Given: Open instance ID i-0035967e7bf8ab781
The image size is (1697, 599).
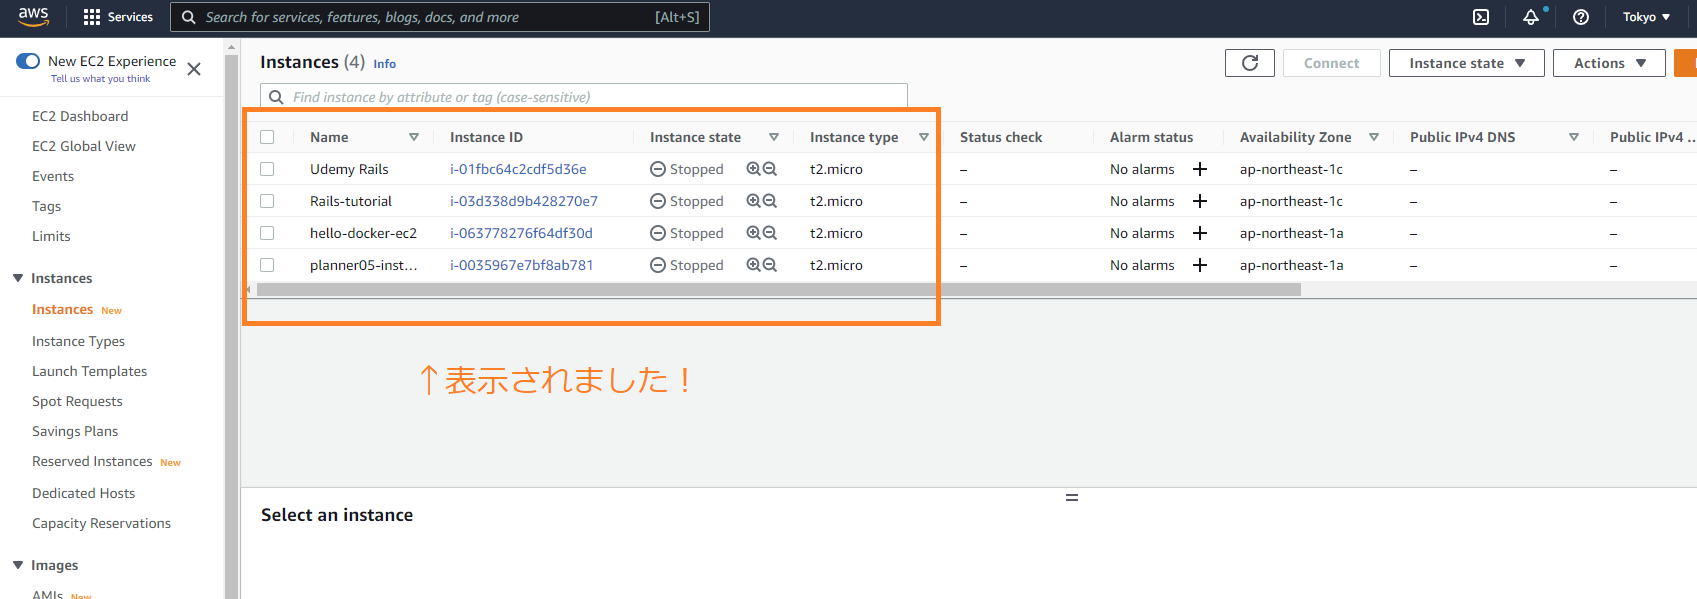Looking at the screenshot, I should click(x=521, y=265).
